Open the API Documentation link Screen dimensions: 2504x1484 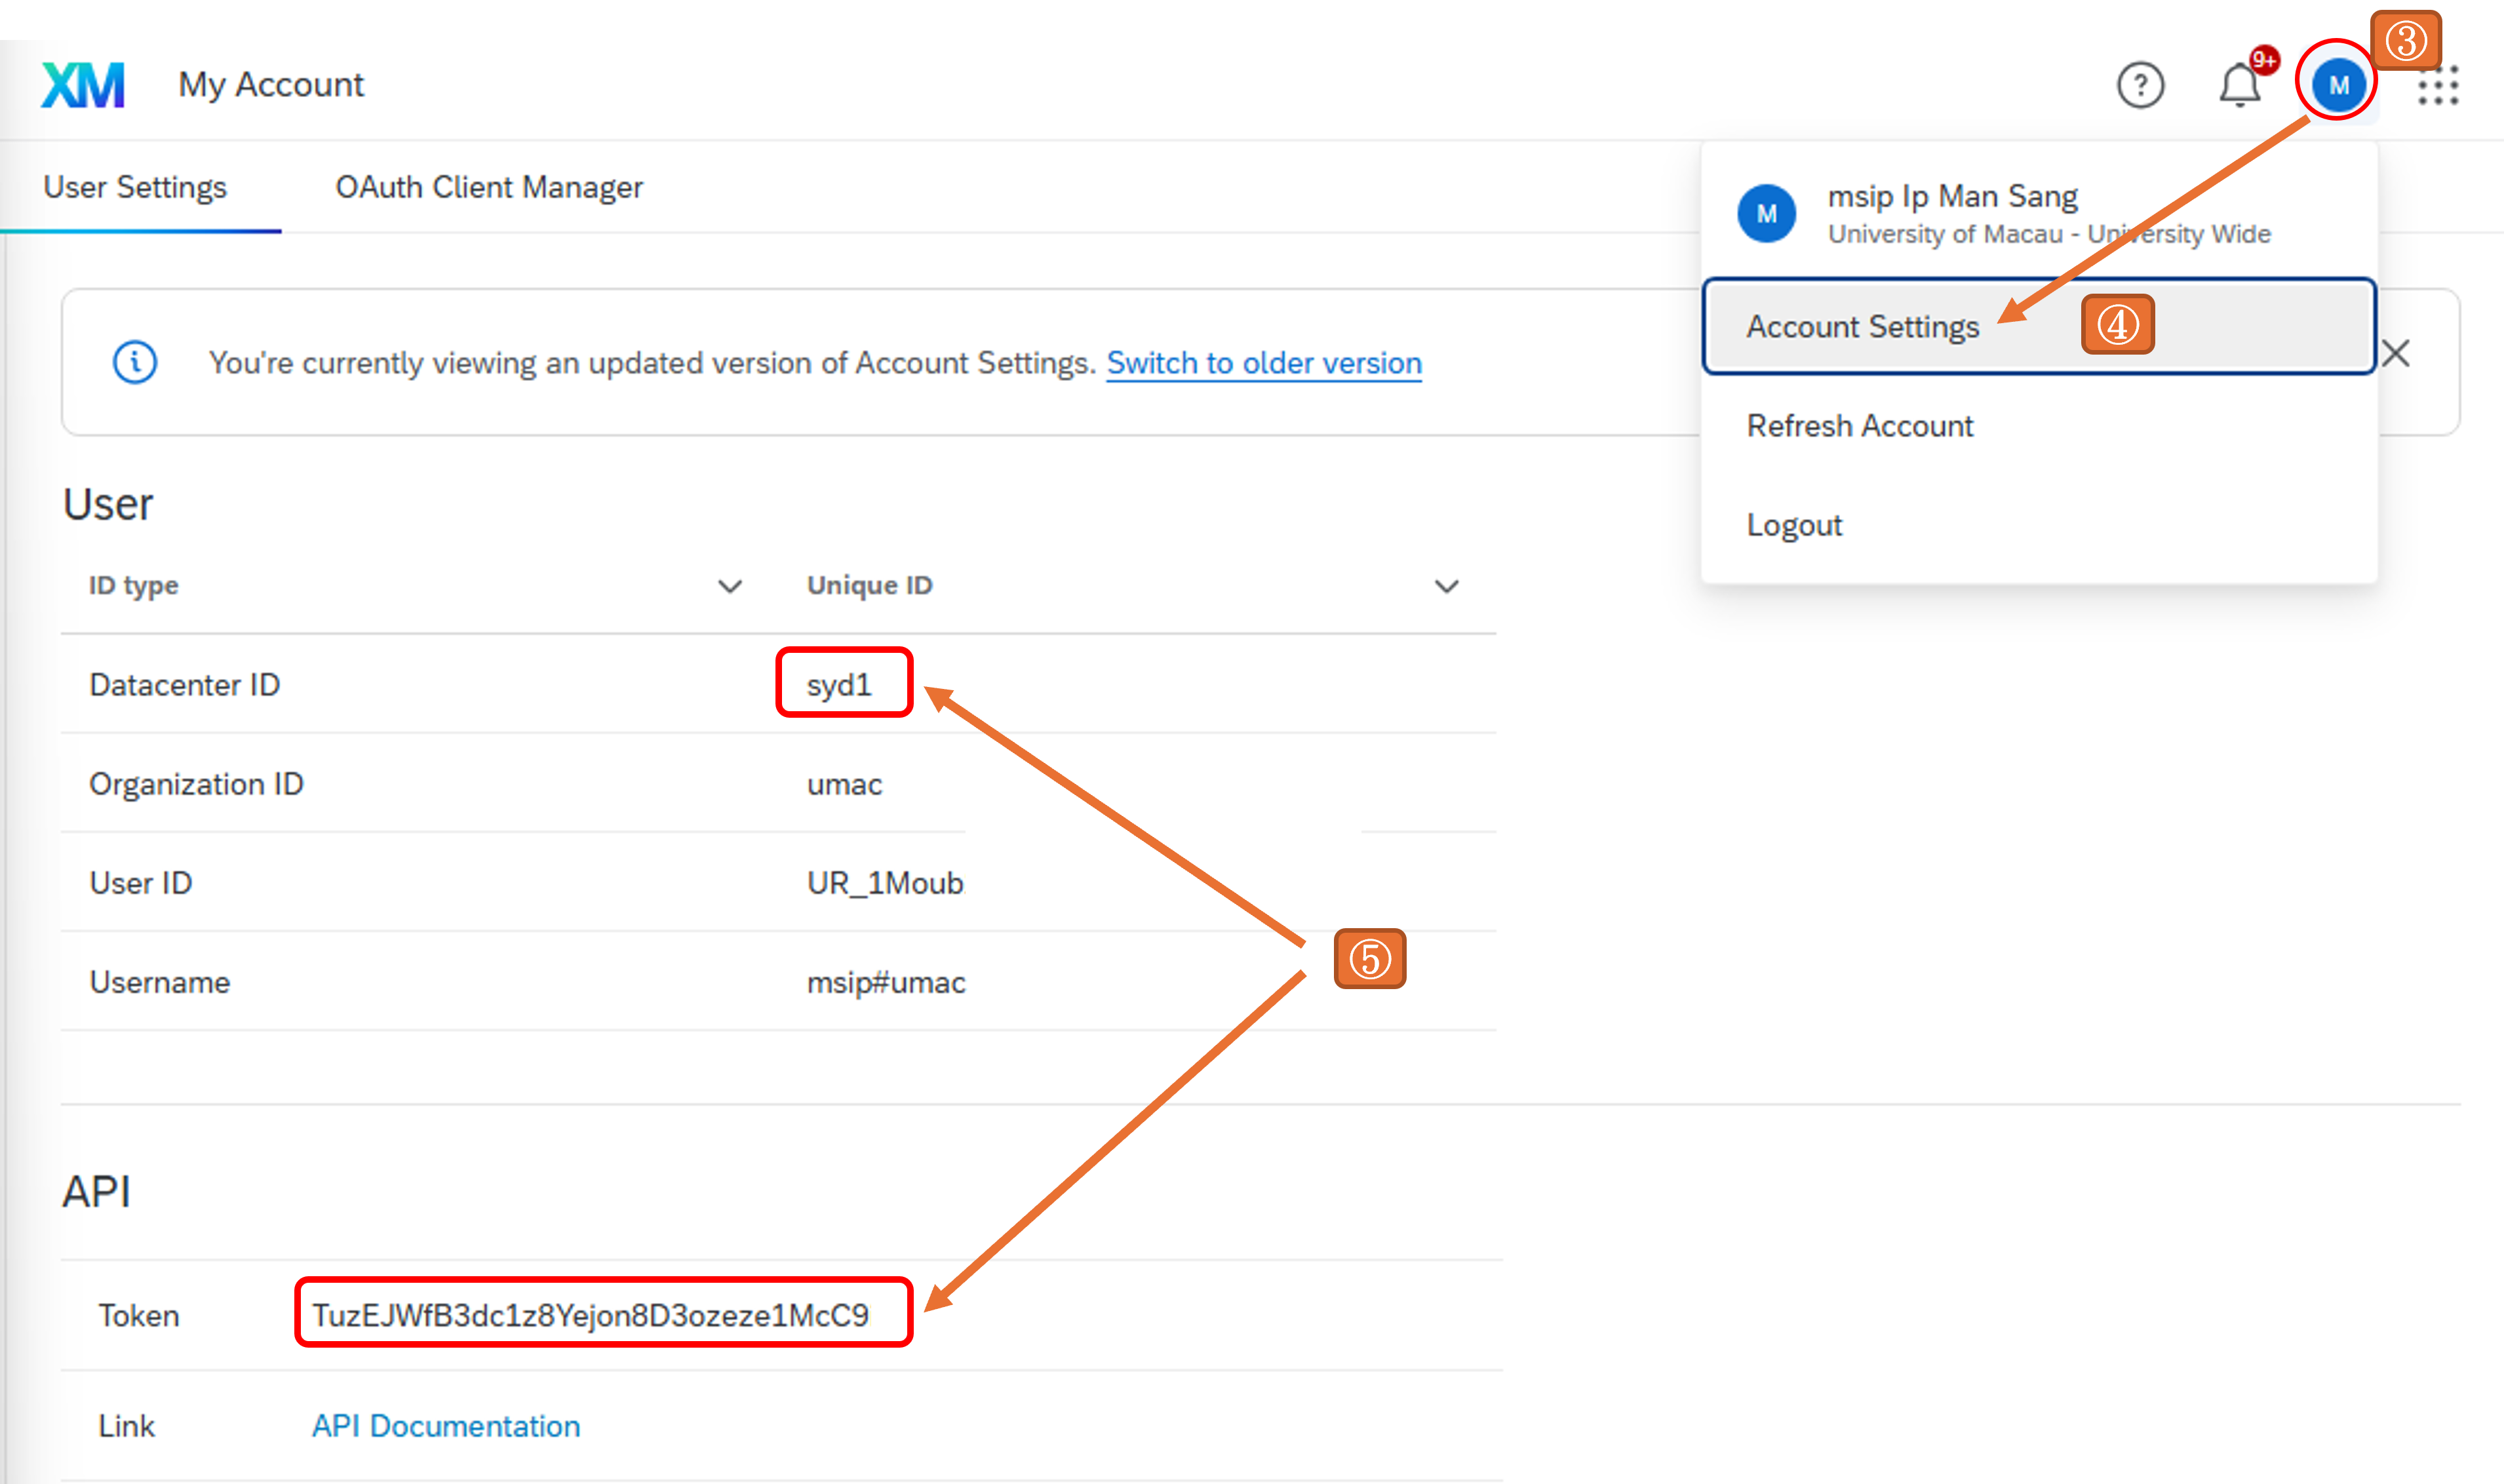pos(446,1426)
